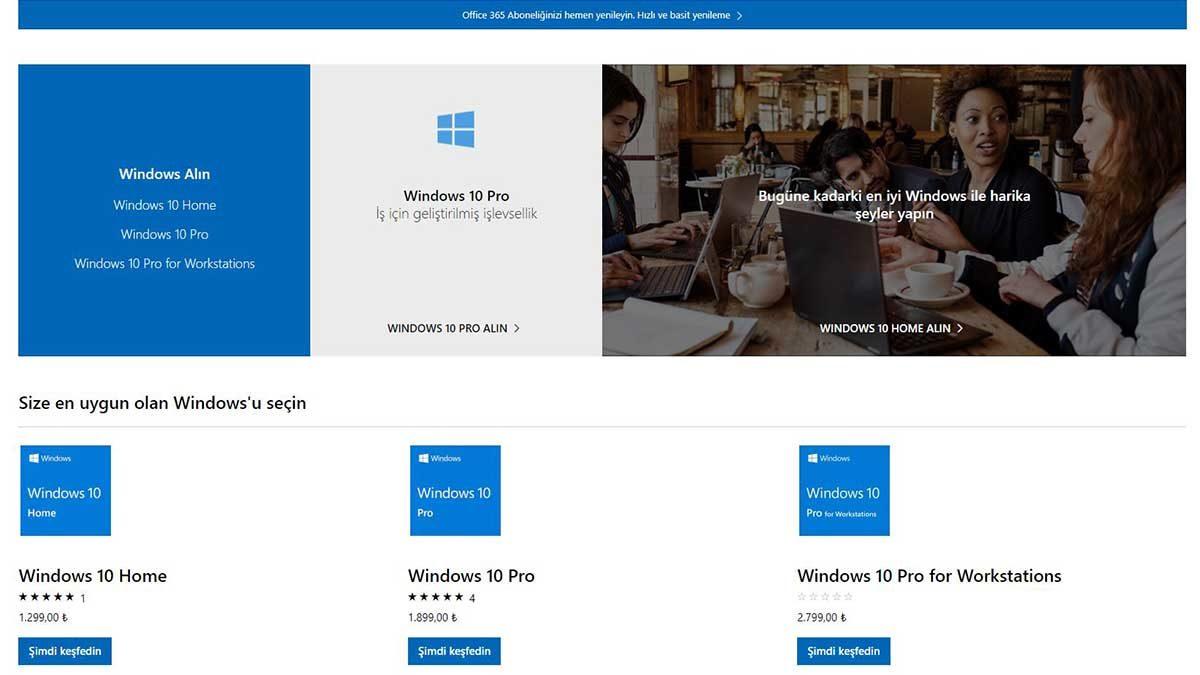Open the Windows 10 Home product tile image
This screenshot has width=1200, height=675.
tap(66, 490)
